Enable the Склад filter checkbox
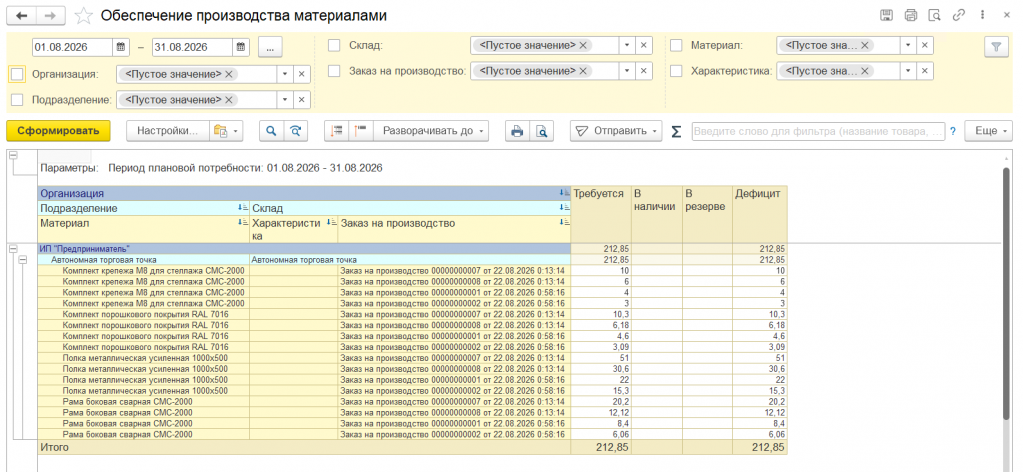 334,46
